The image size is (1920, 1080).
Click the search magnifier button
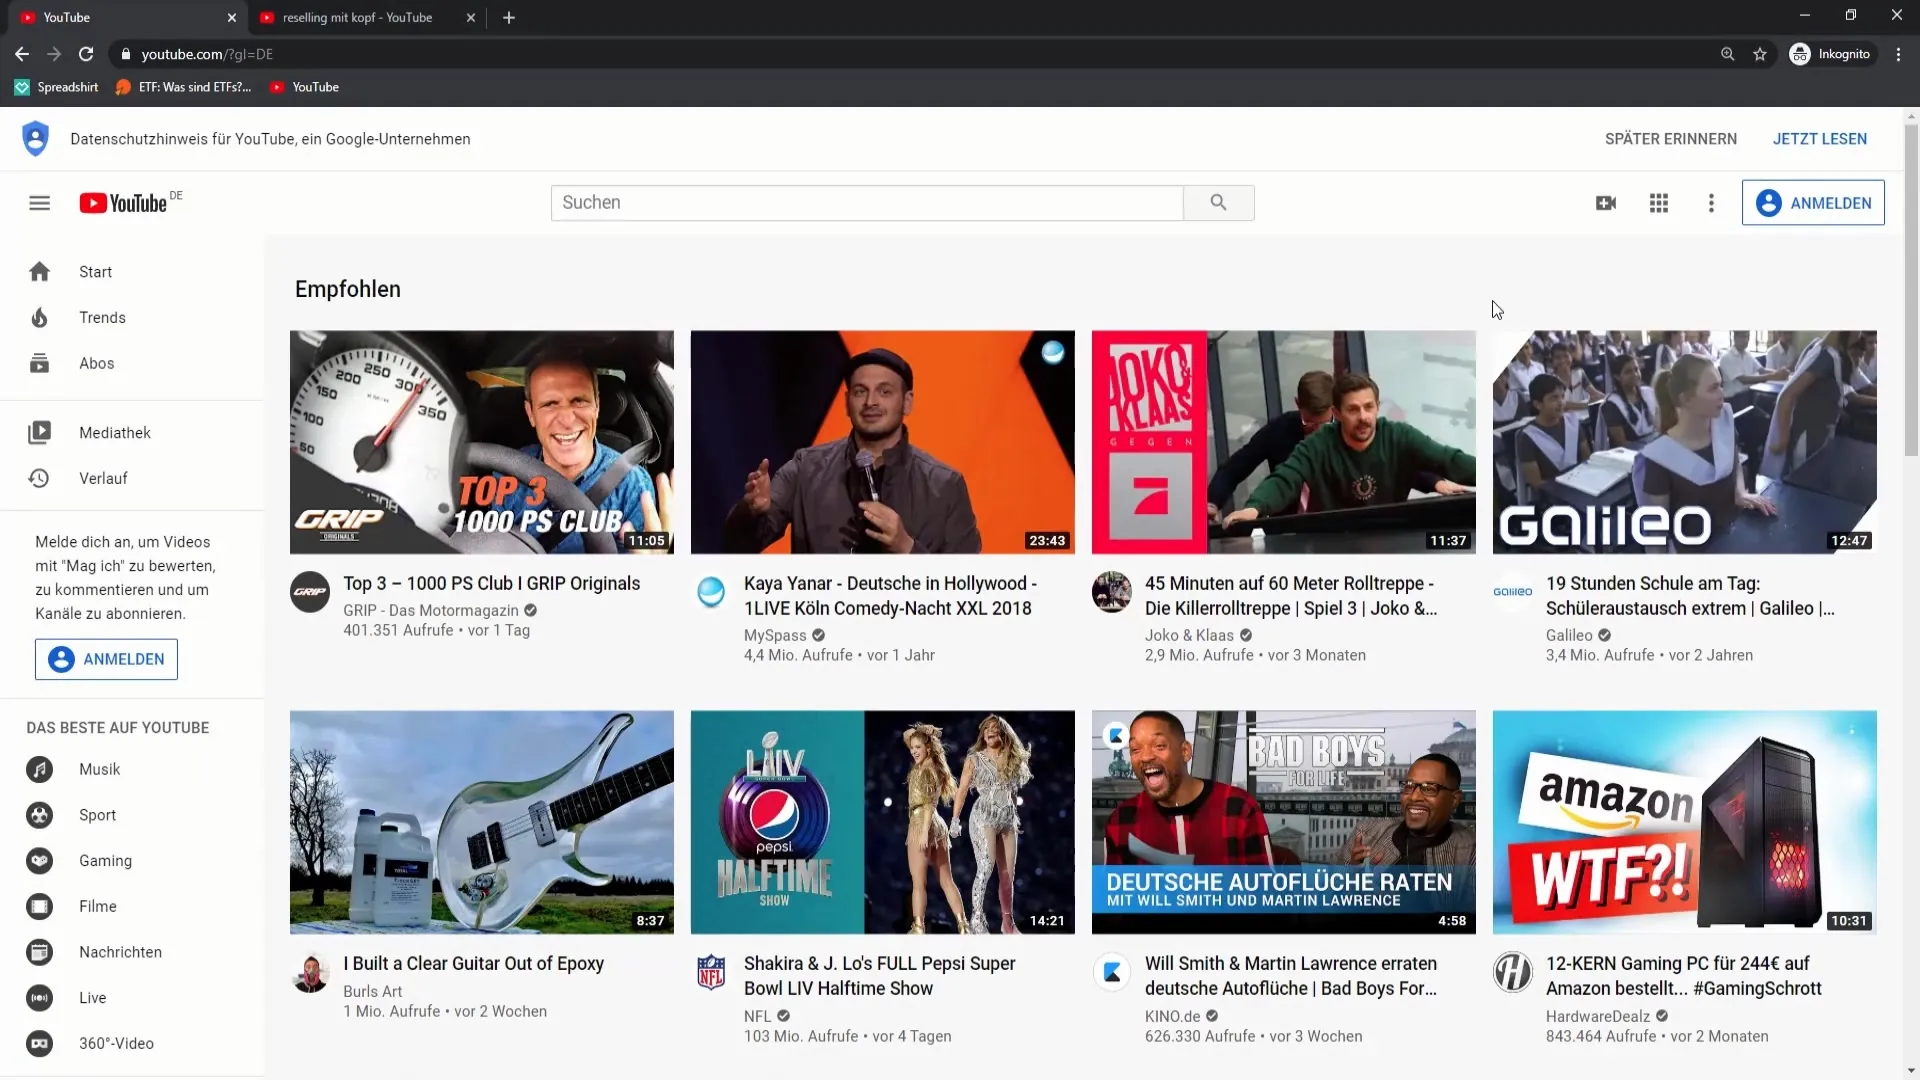click(1218, 202)
